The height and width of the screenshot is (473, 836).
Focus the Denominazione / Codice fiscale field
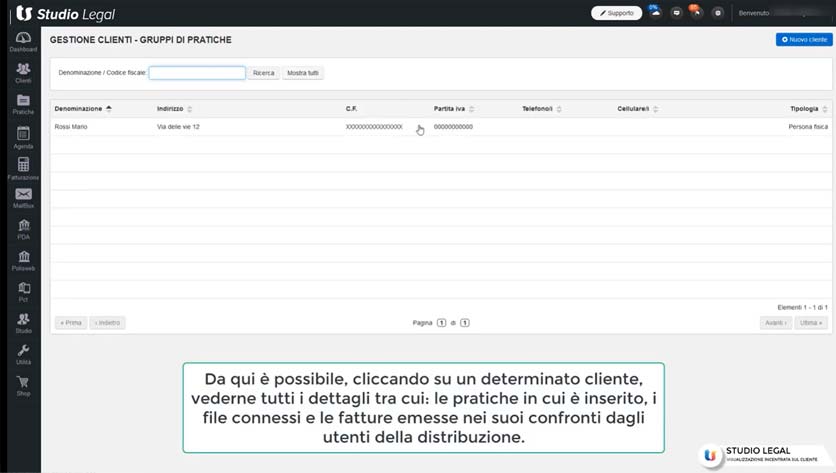(x=197, y=73)
